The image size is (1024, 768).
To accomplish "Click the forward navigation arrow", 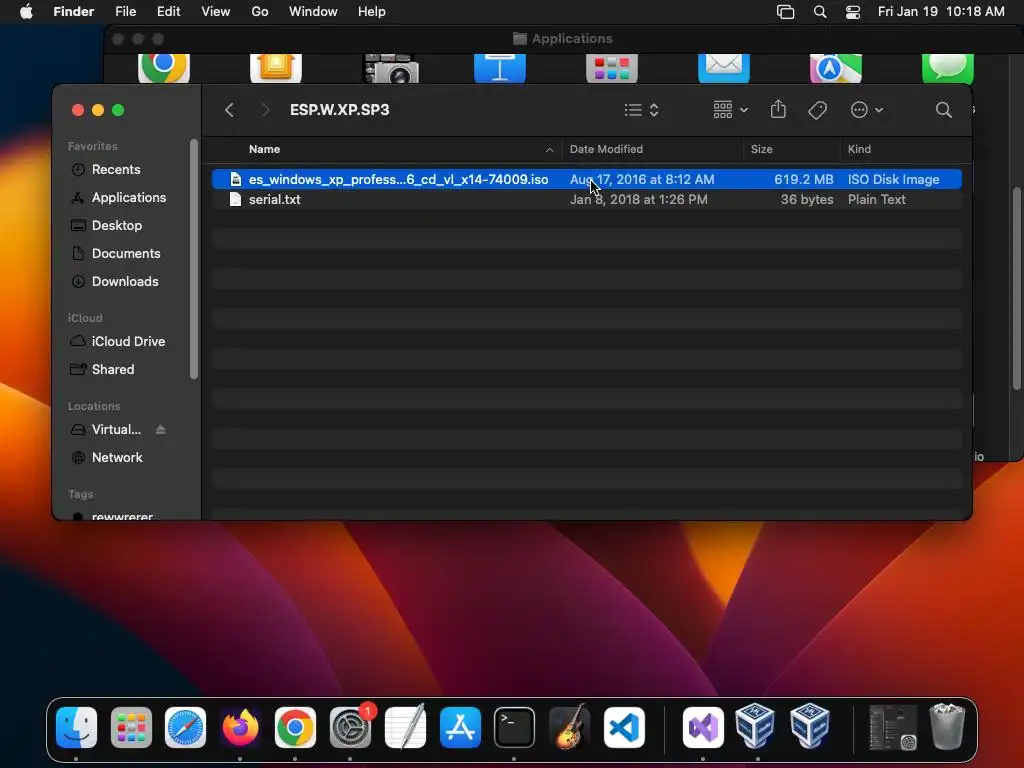I will tap(264, 110).
